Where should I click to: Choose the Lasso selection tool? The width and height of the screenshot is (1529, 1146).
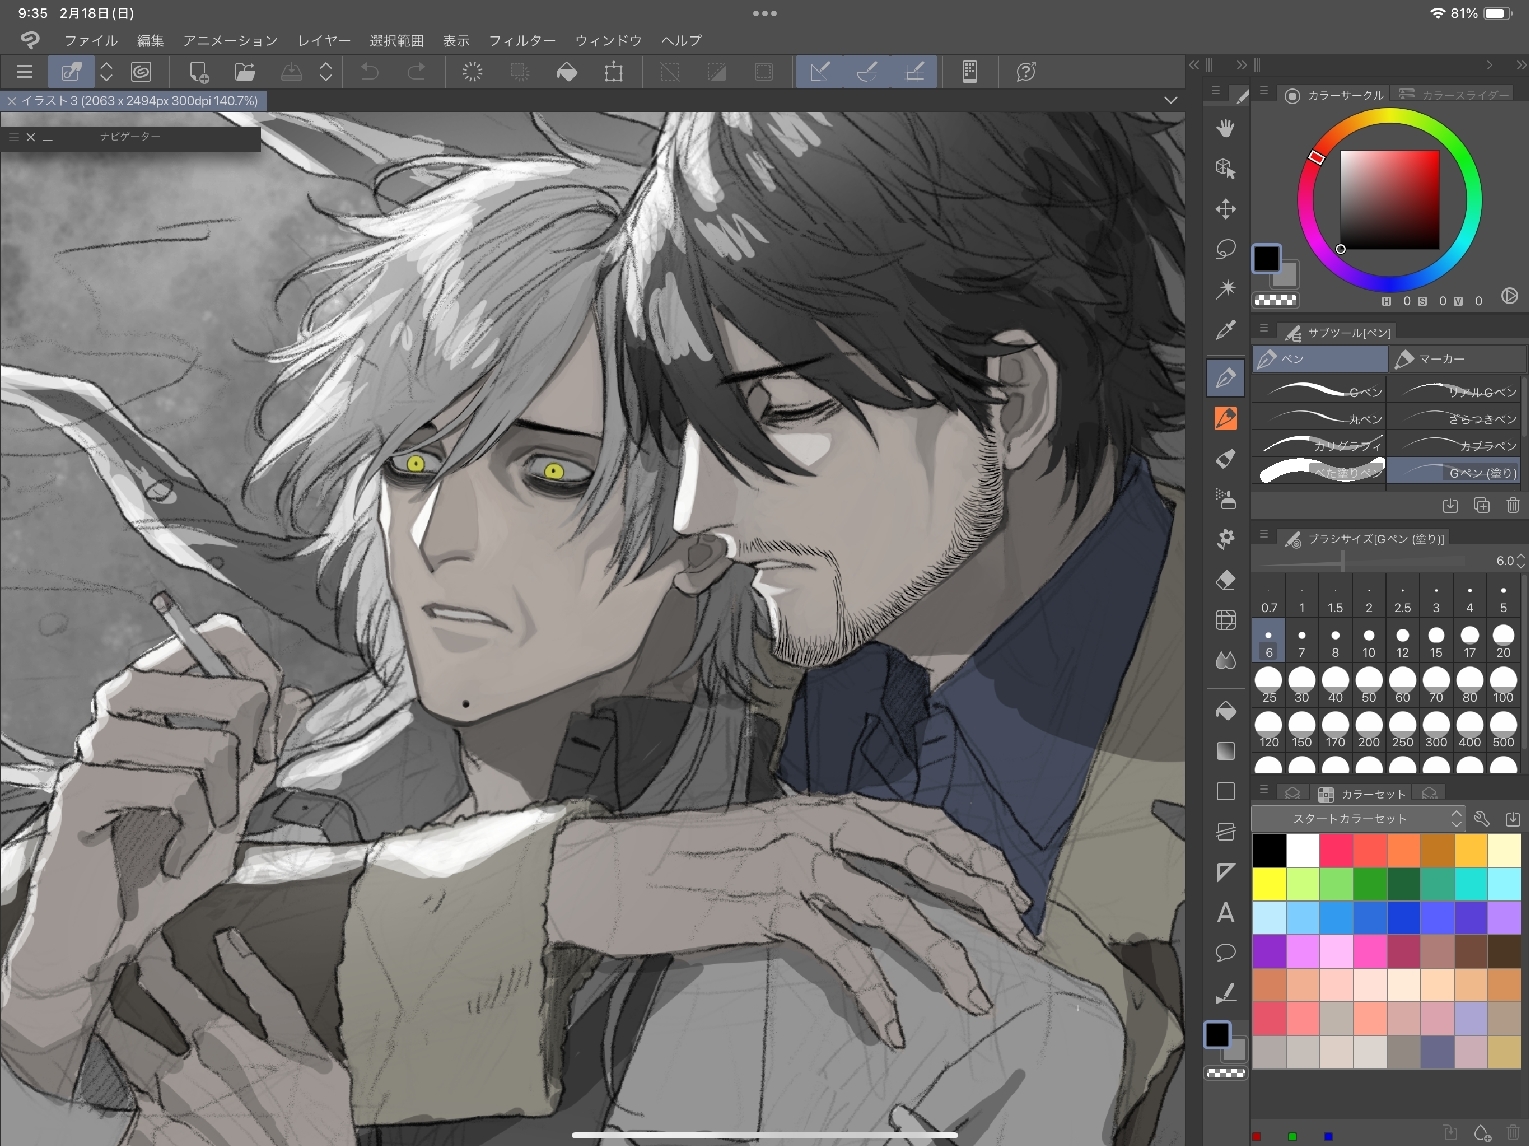[1225, 249]
